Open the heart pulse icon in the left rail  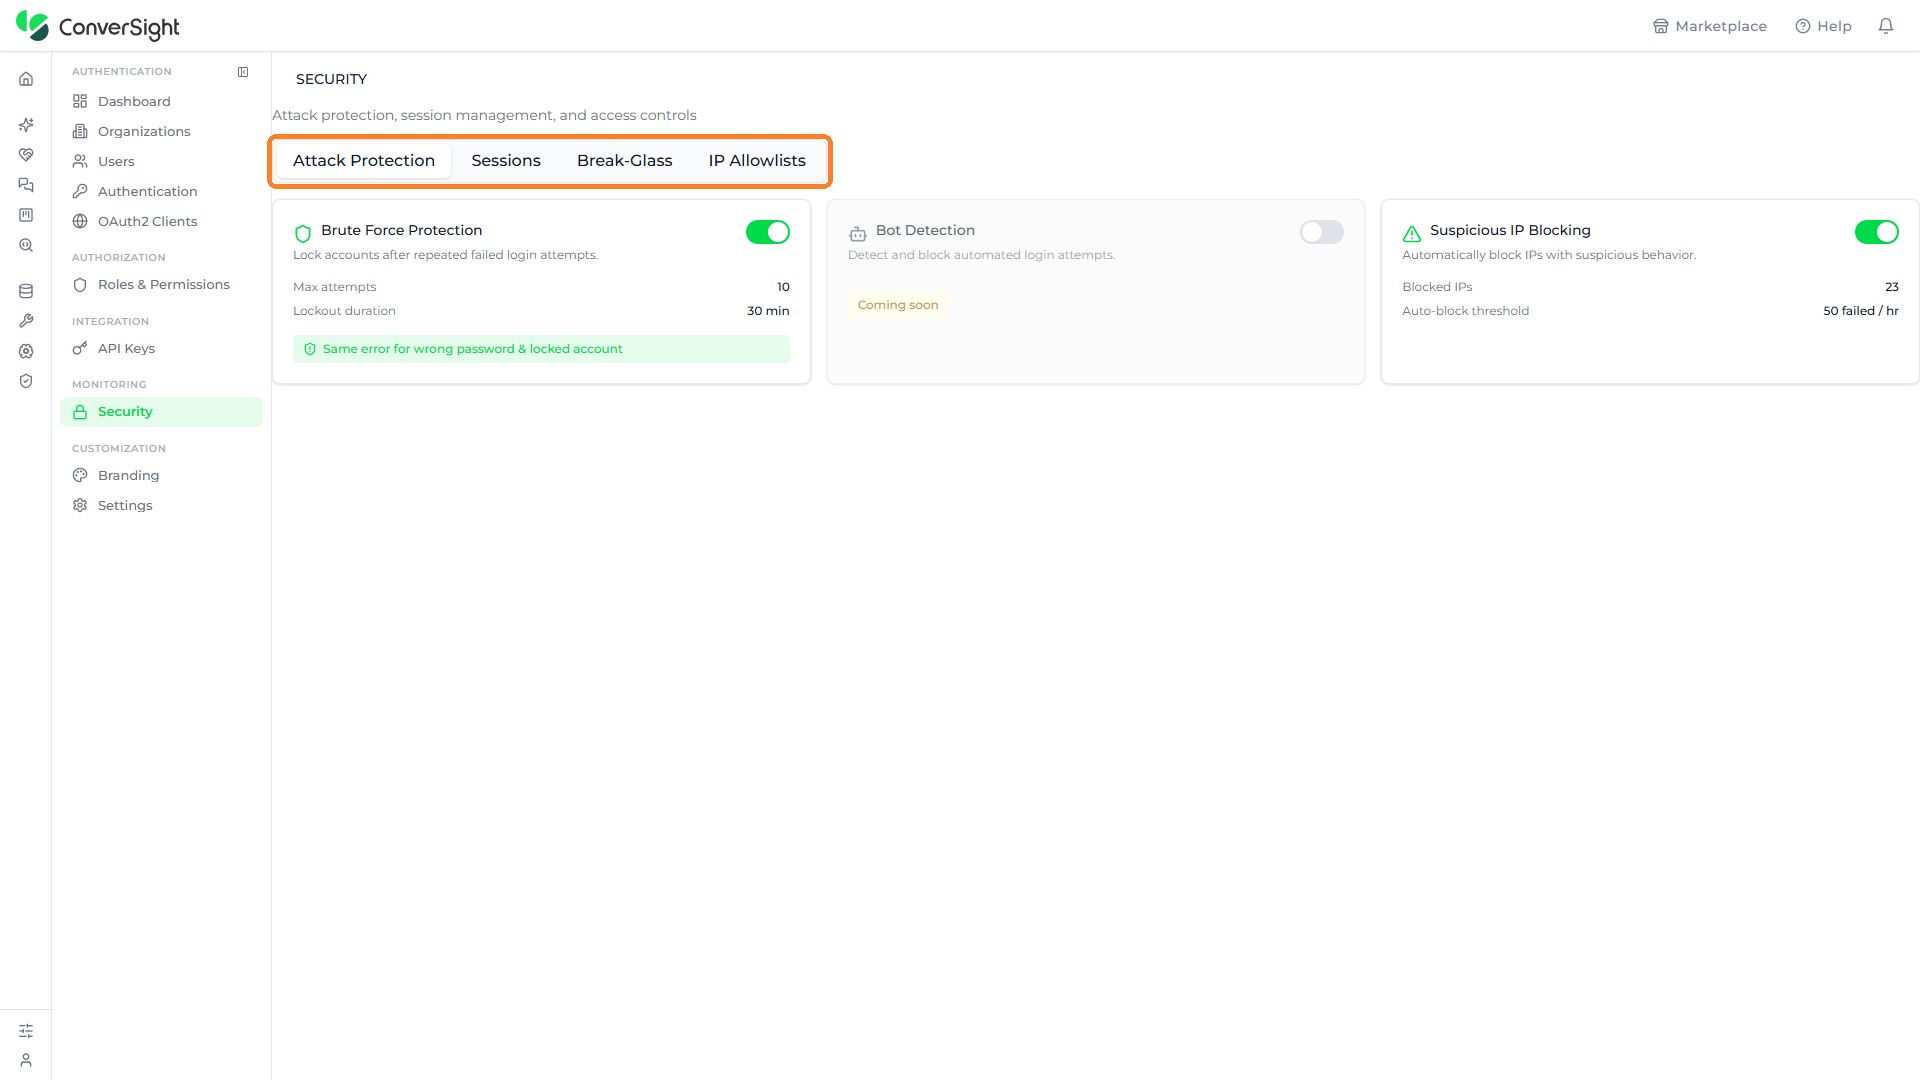(x=26, y=155)
